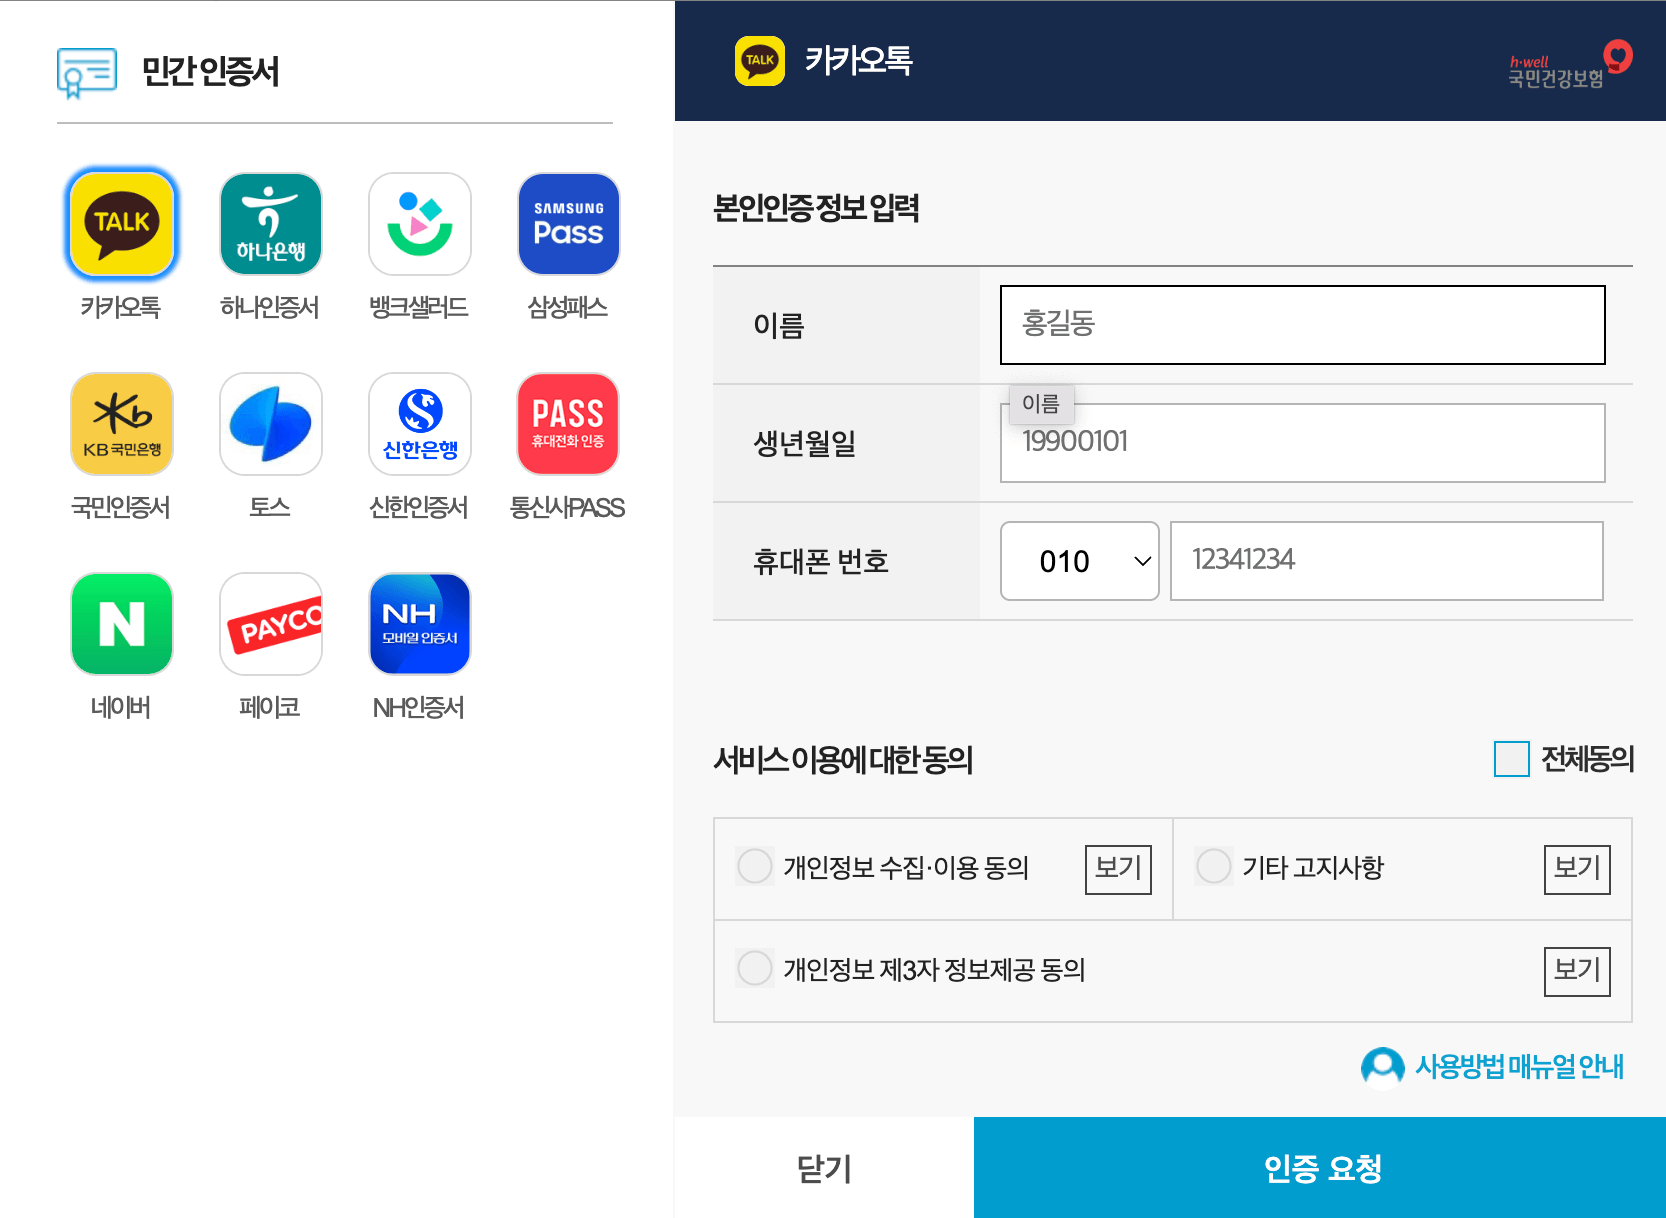Choose the NH인증서 icon
Screen dimensions: 1666x1218
(419, 623)
